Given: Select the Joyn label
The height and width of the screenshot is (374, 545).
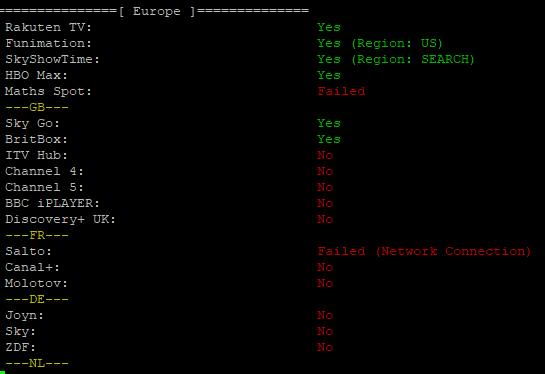Looking at the screenshot, I should pyautogui.click(x=24, y=315).
